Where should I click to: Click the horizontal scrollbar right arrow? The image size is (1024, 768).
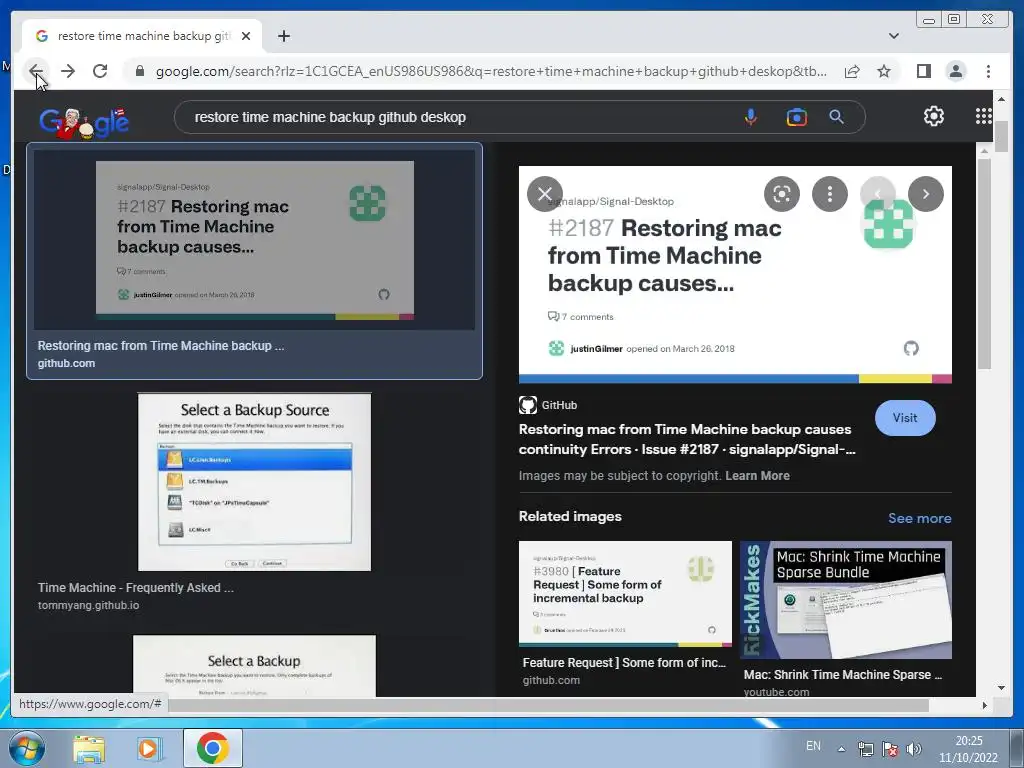pyautogui.click(x=984, y=705)
